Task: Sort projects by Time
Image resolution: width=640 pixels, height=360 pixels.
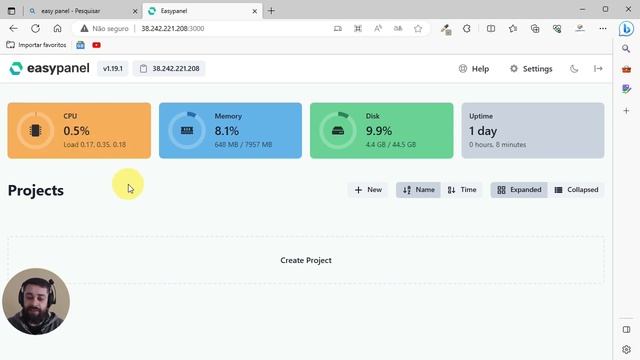Action: click(462, 190)
